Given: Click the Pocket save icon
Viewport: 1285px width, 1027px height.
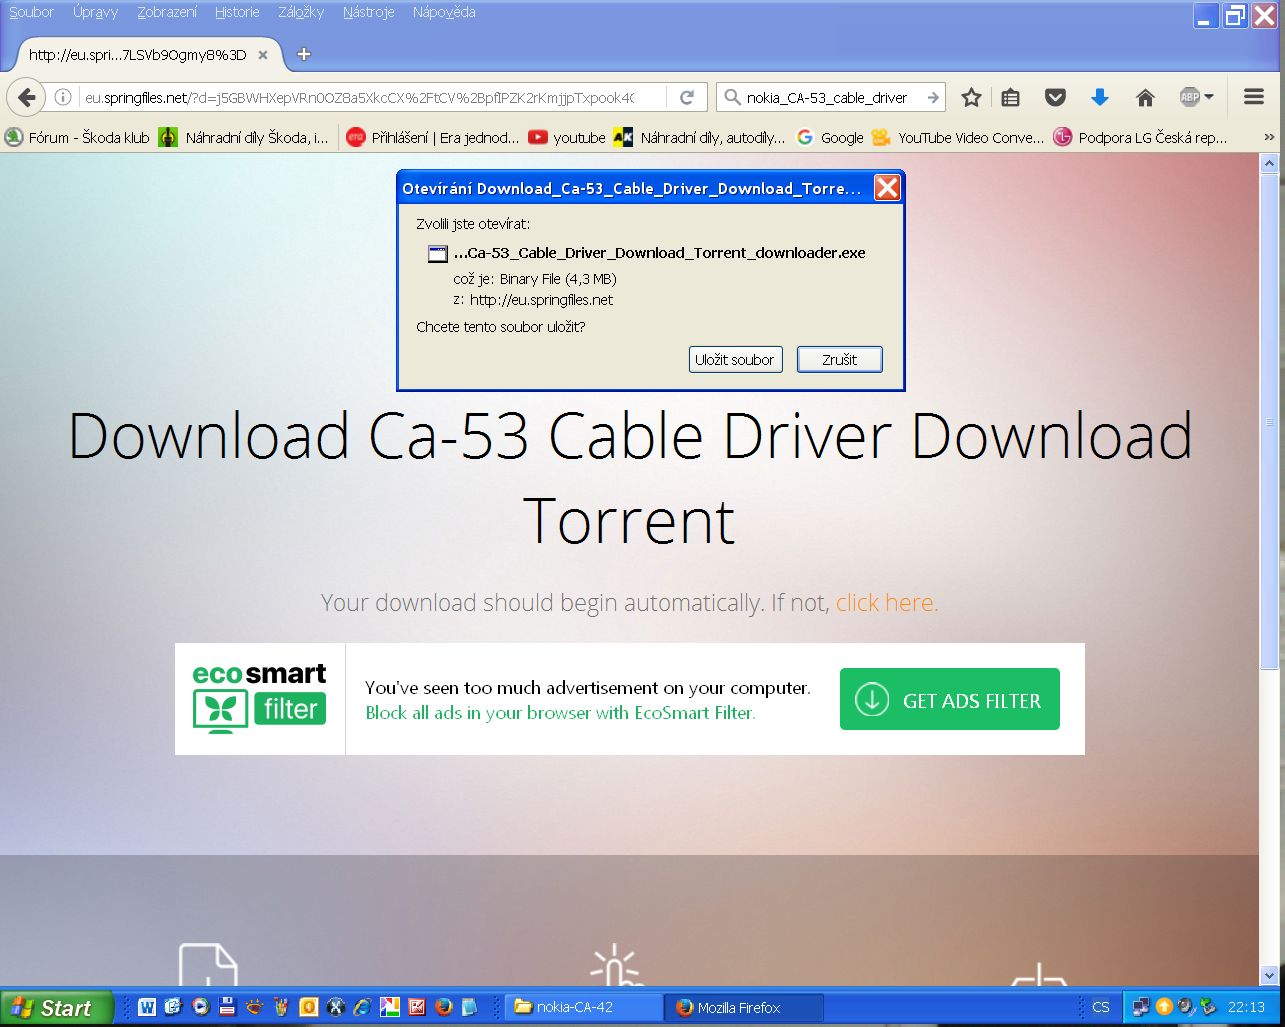Looking at the screenshot, I should click(x=1055, y=97).
